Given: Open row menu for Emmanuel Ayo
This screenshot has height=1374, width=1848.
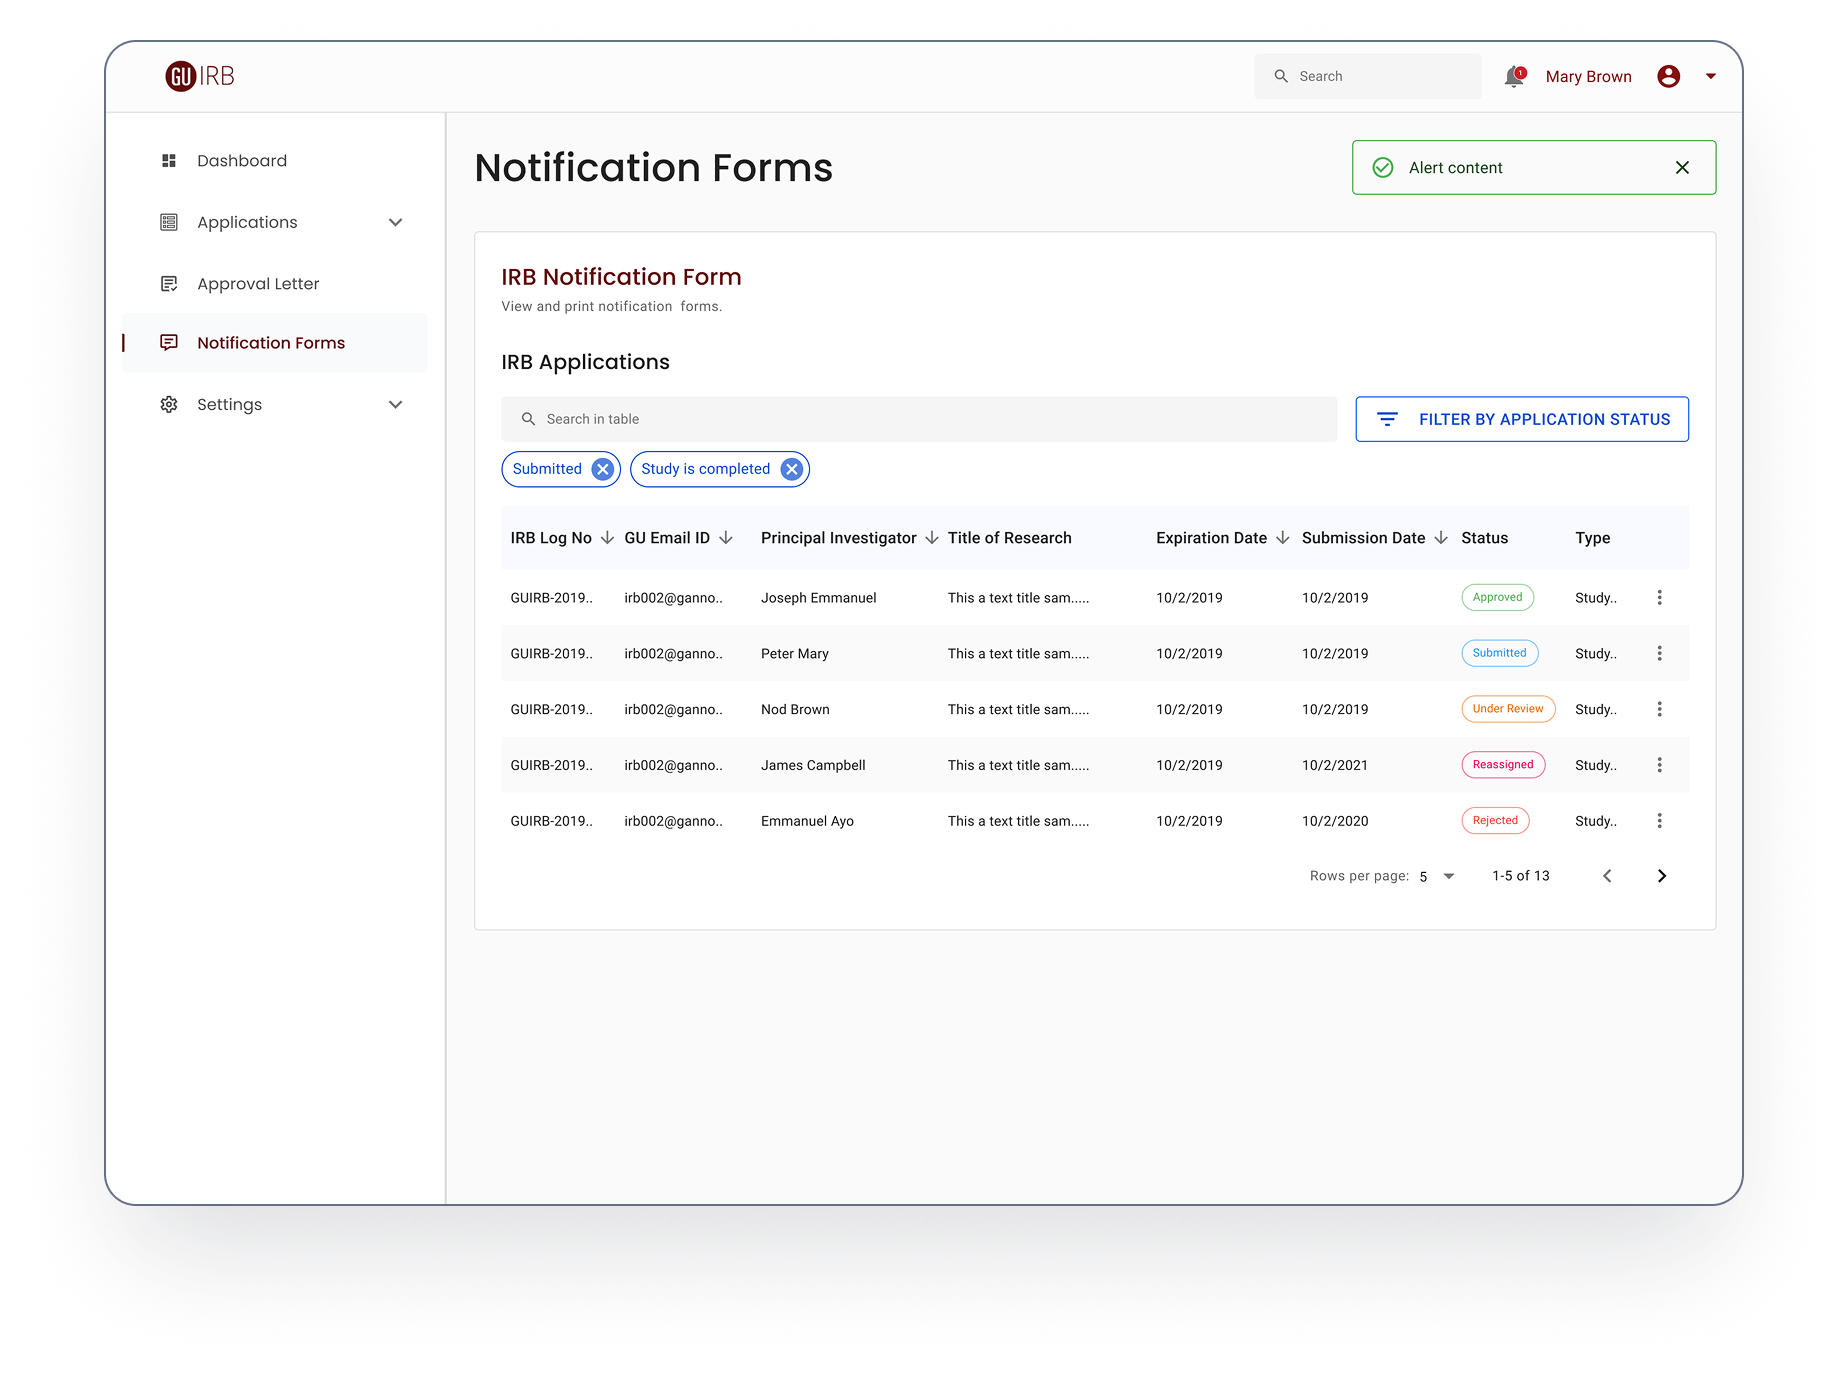Looking at the screenshot, I should [1660, 821].
